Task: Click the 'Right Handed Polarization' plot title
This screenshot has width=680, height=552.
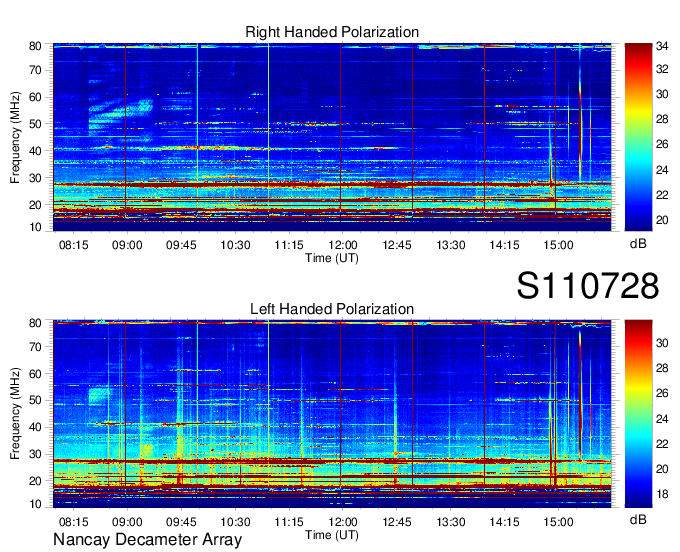Action: pyautogui.click(x=332, y=32)
